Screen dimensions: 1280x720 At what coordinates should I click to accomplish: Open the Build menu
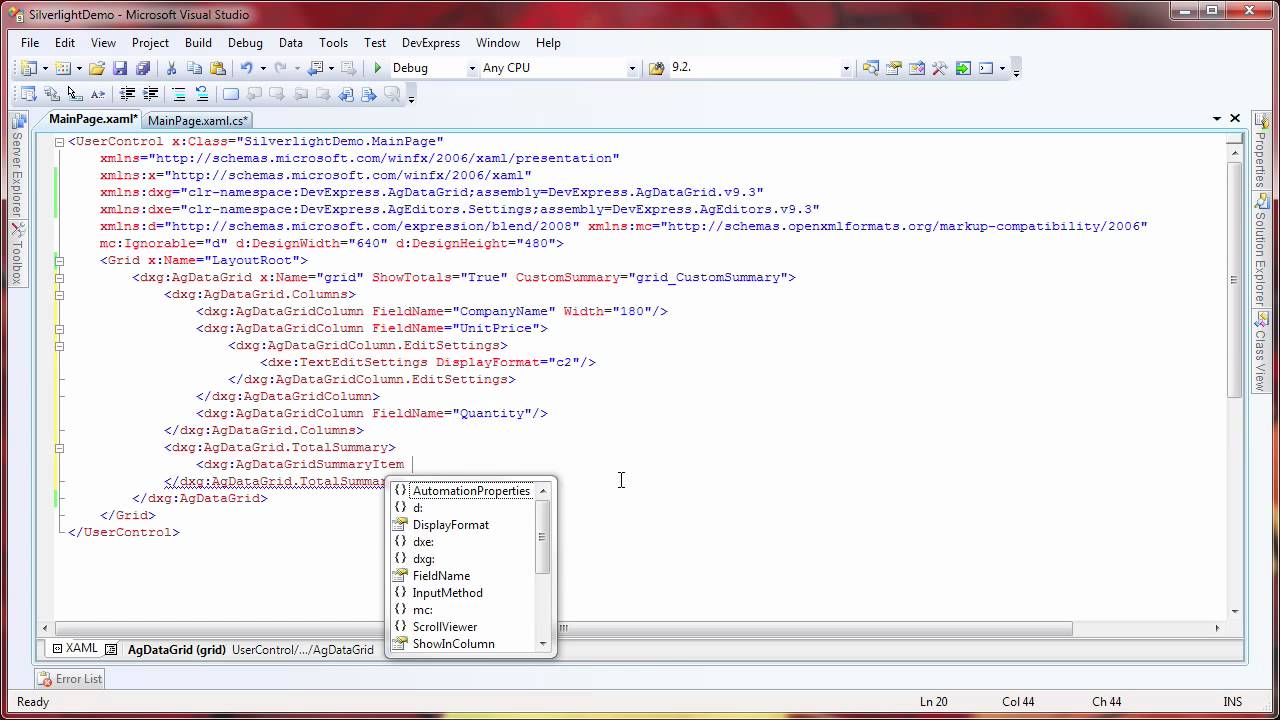(x=198, y=43)
